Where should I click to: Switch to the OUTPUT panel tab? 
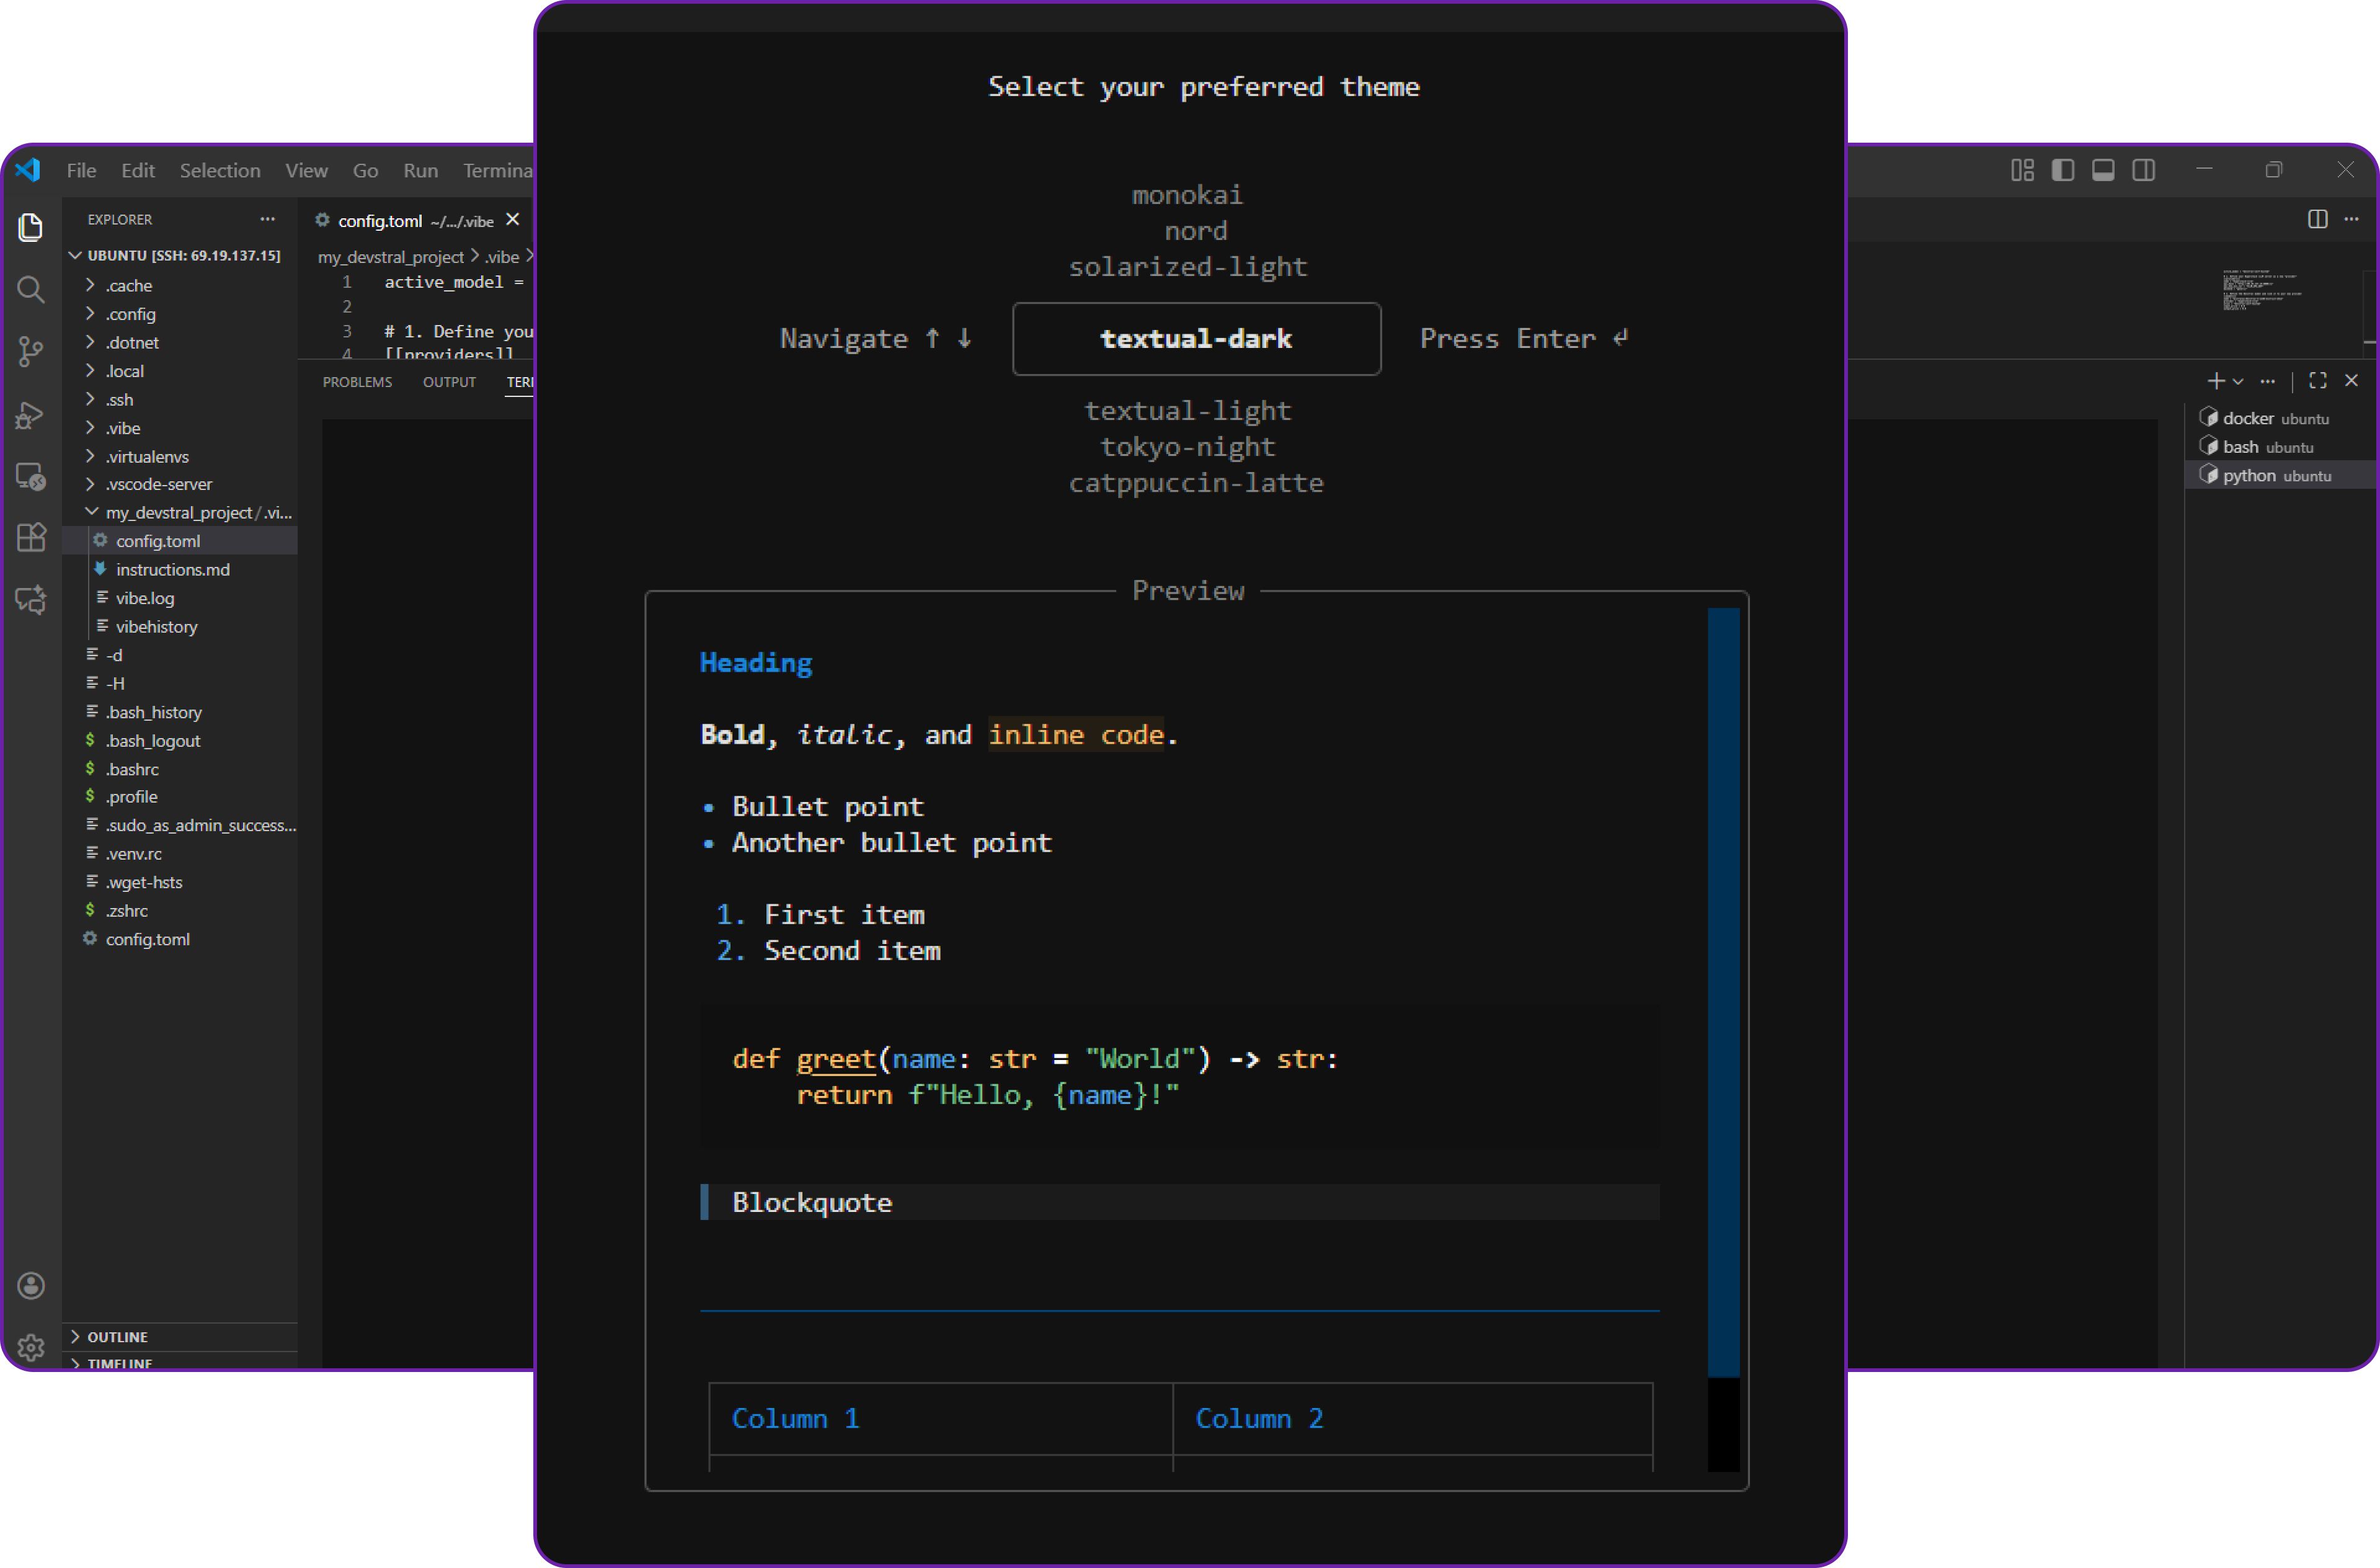point(449,382)
